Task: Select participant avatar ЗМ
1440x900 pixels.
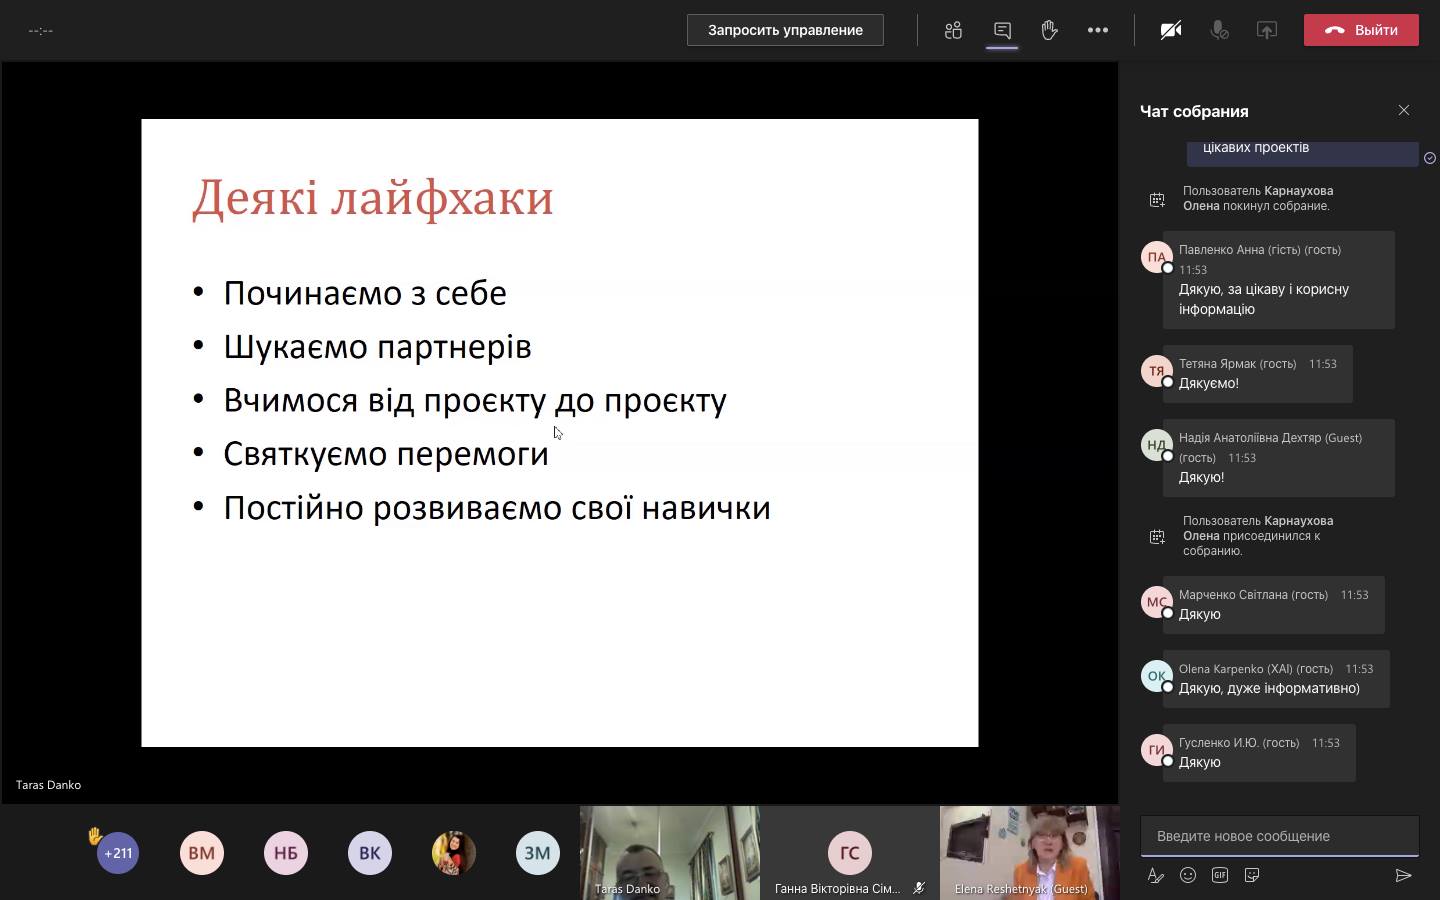Action: (538, 853)
